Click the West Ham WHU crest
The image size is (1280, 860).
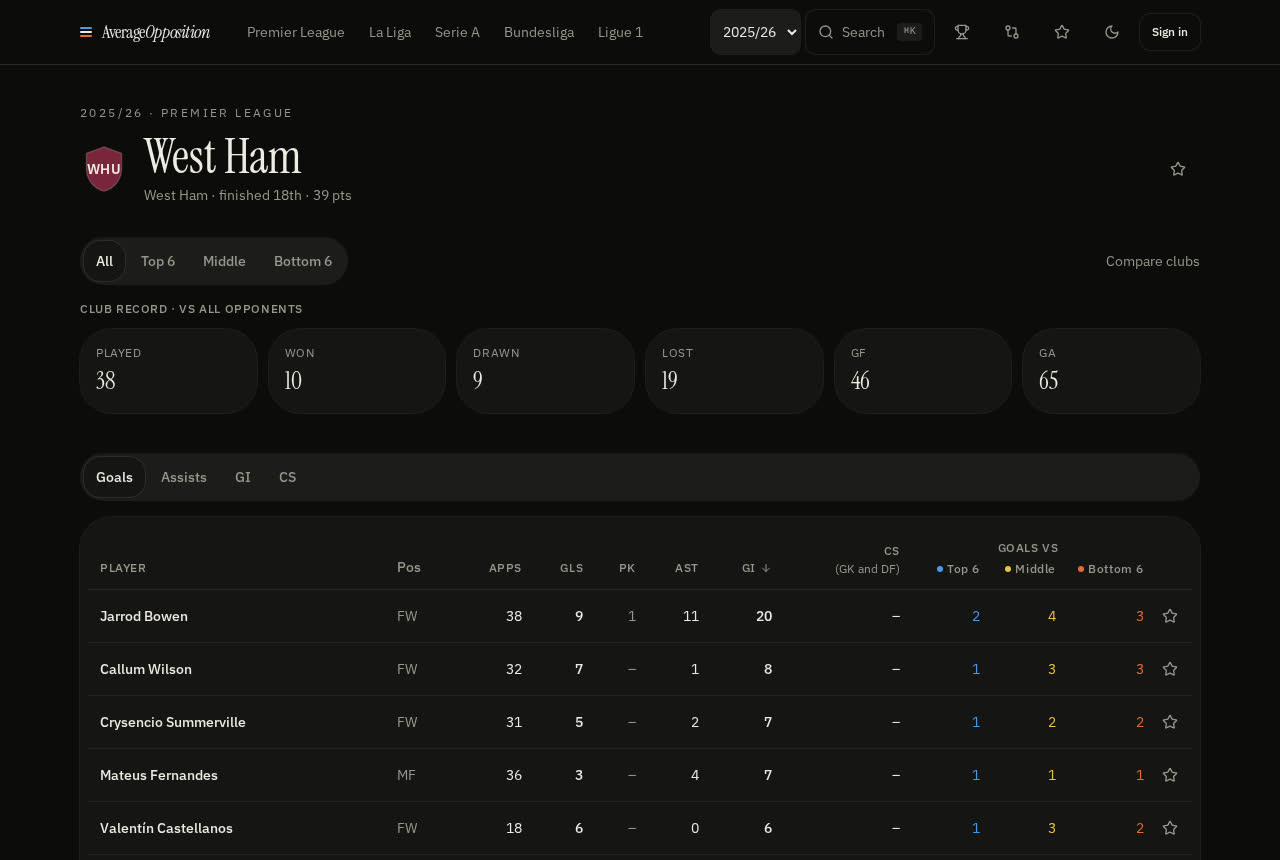(x=104, y=169)
